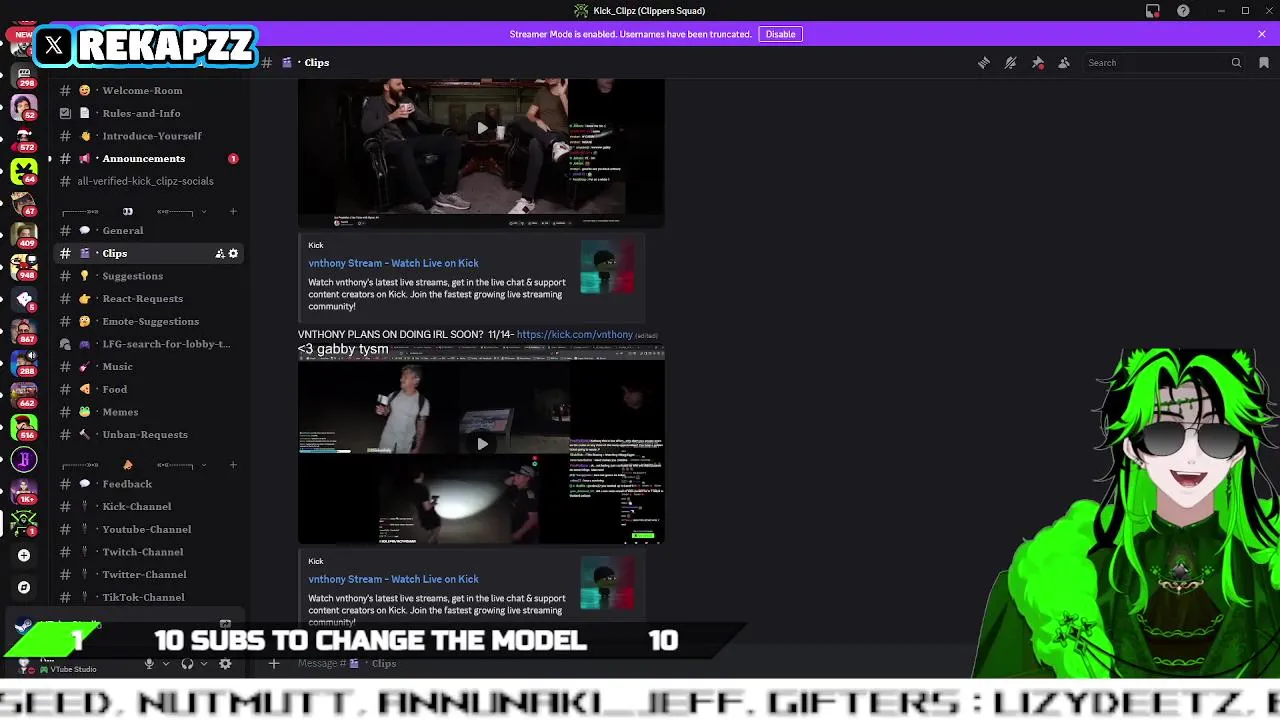Open green X server with 64 badge
This screenshot has width=1280, height=720.
[24, 170]
